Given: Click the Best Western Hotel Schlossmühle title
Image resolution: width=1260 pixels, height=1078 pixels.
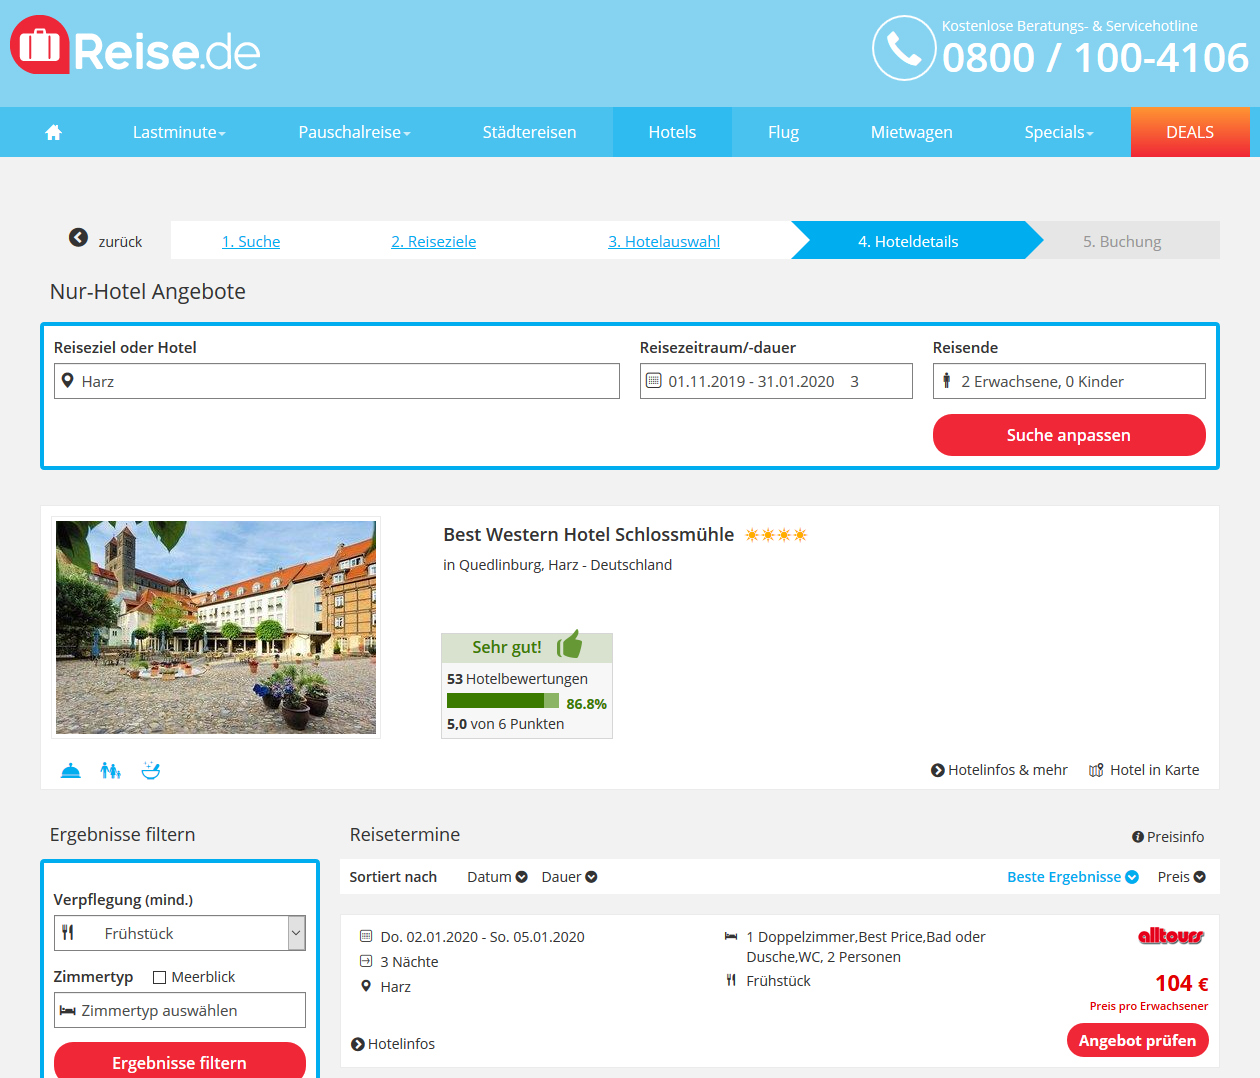Looking at the screenshot, I should click(588, 535).
